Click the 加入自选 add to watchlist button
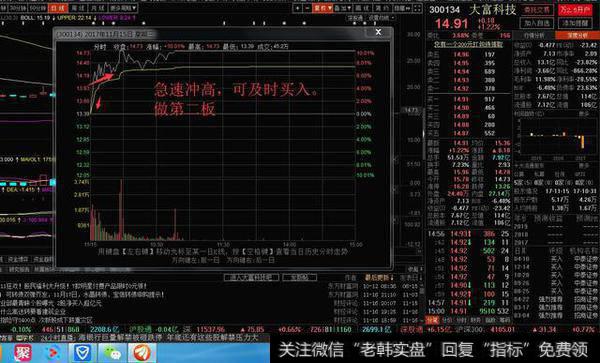 click(x=536, y=23)
